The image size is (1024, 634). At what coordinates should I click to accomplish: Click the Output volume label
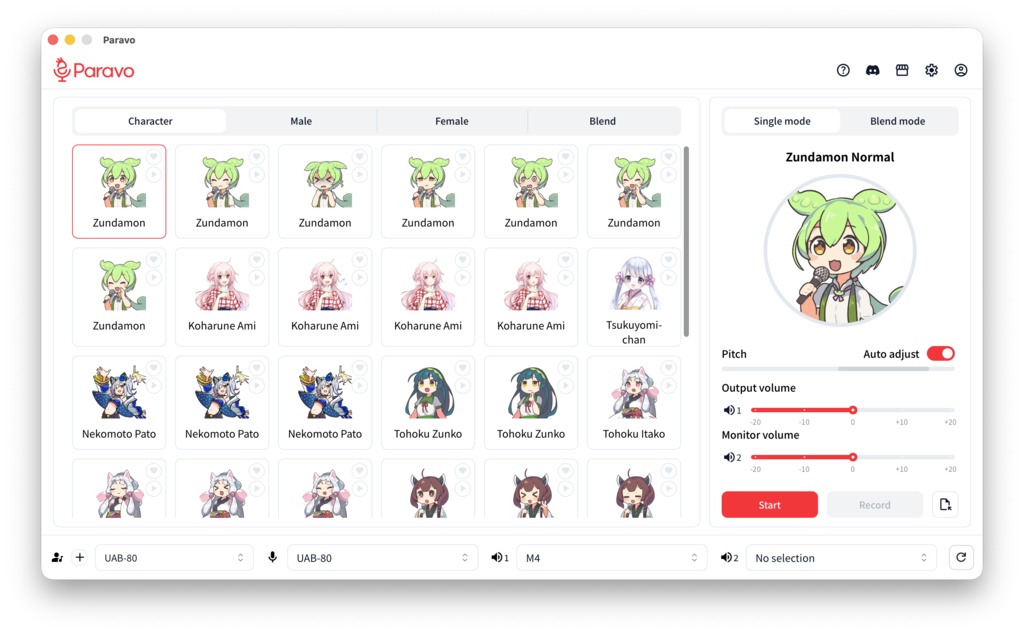point(758,388)
